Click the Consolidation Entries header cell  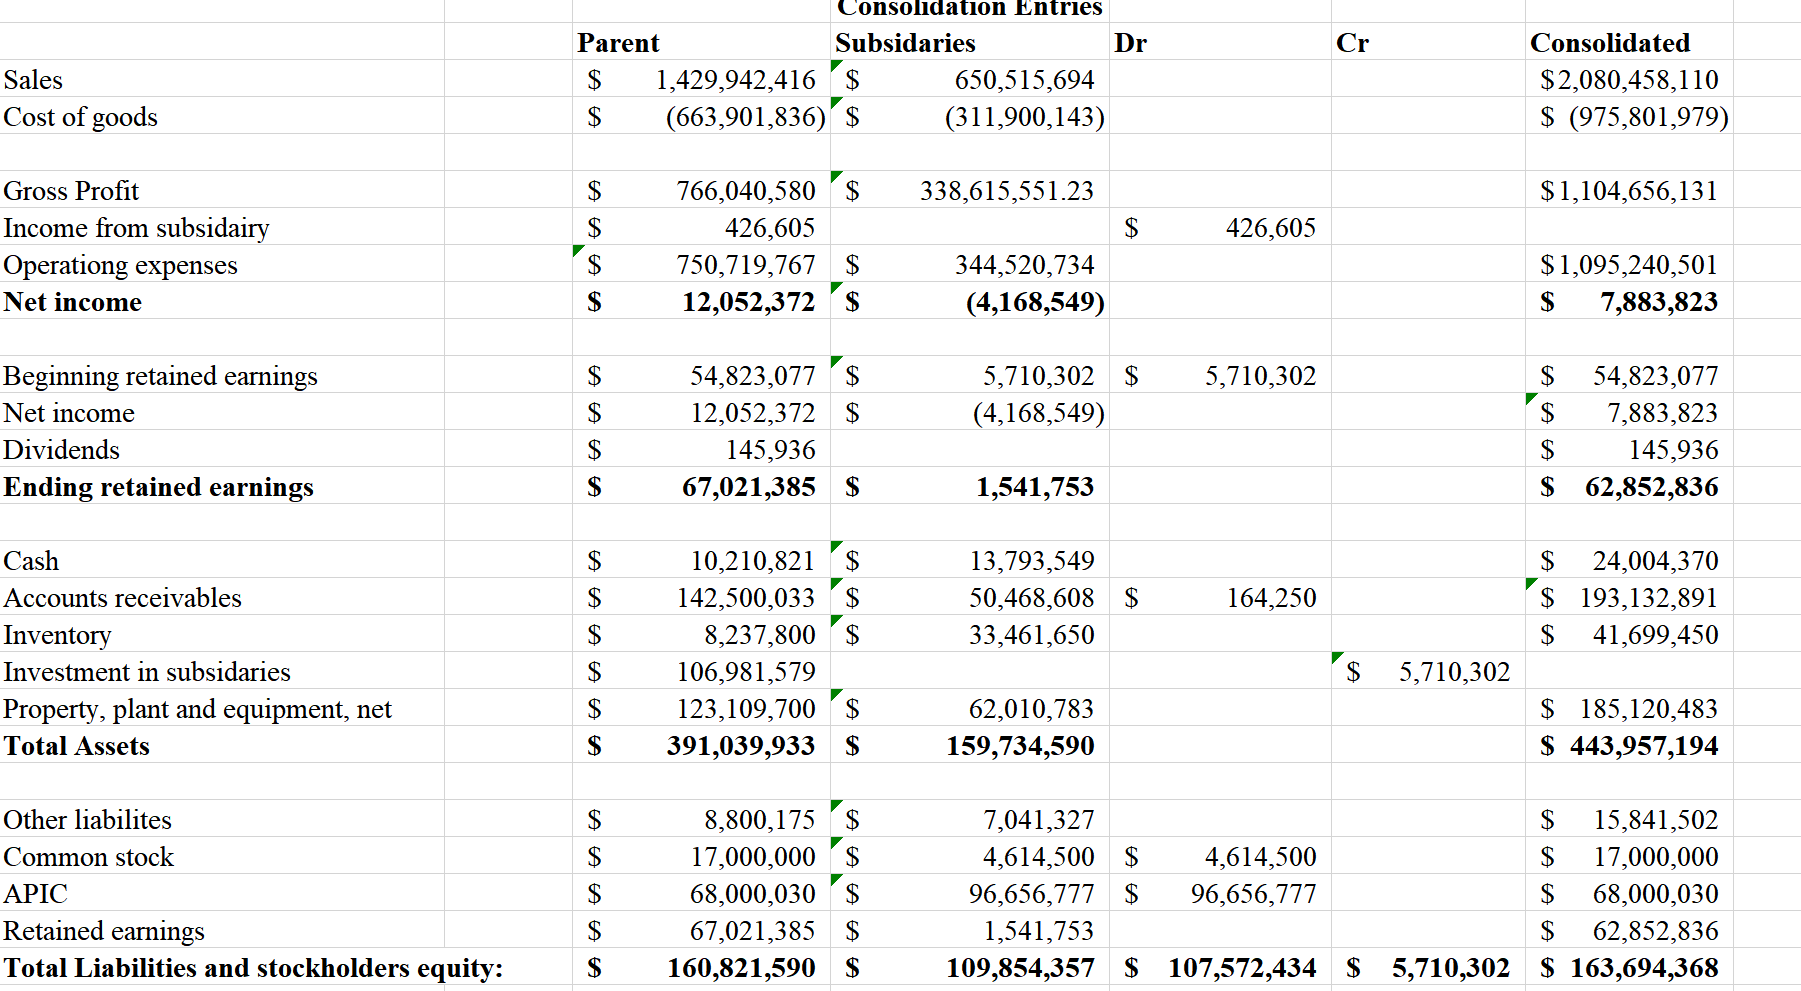point(970,9)
